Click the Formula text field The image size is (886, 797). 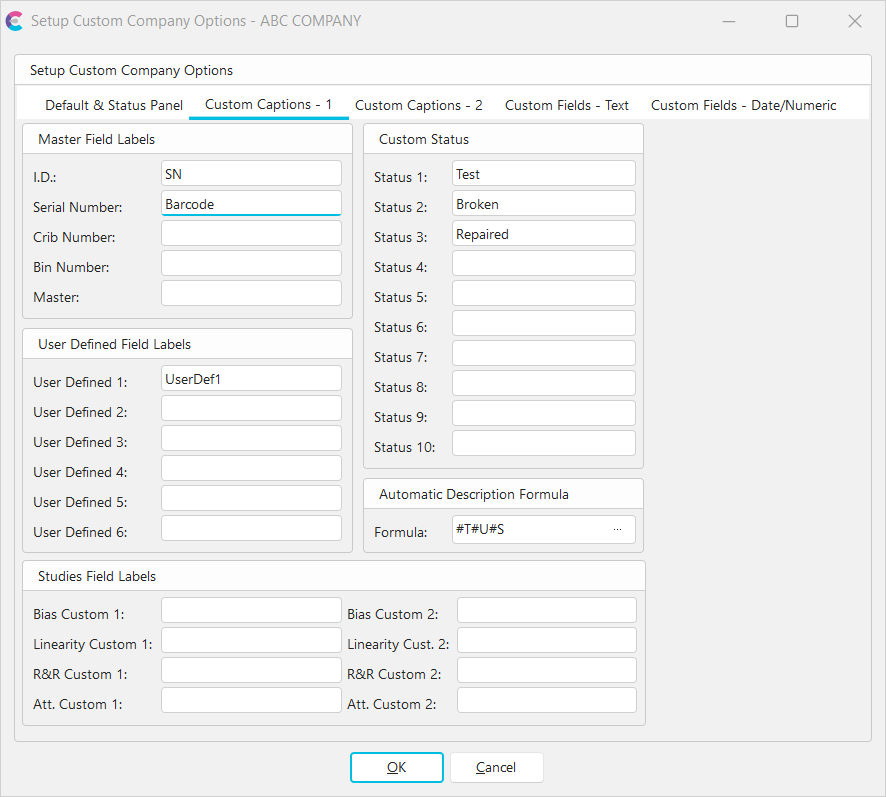coord(530,529)
